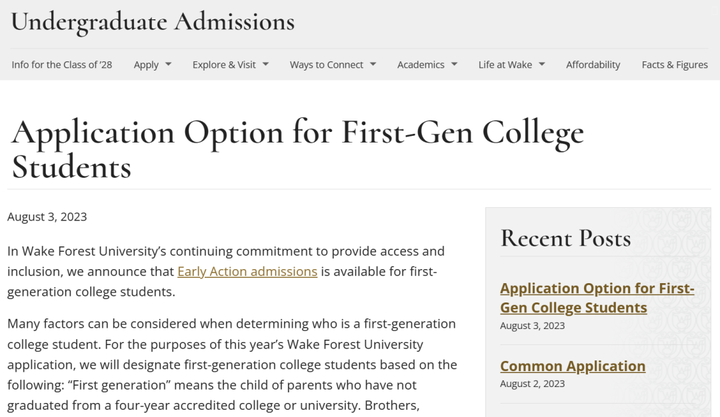Viewport: 720px width, 417px height.
Task: Expand the Explore & Visit dropdown arrow
Action: 265,65
